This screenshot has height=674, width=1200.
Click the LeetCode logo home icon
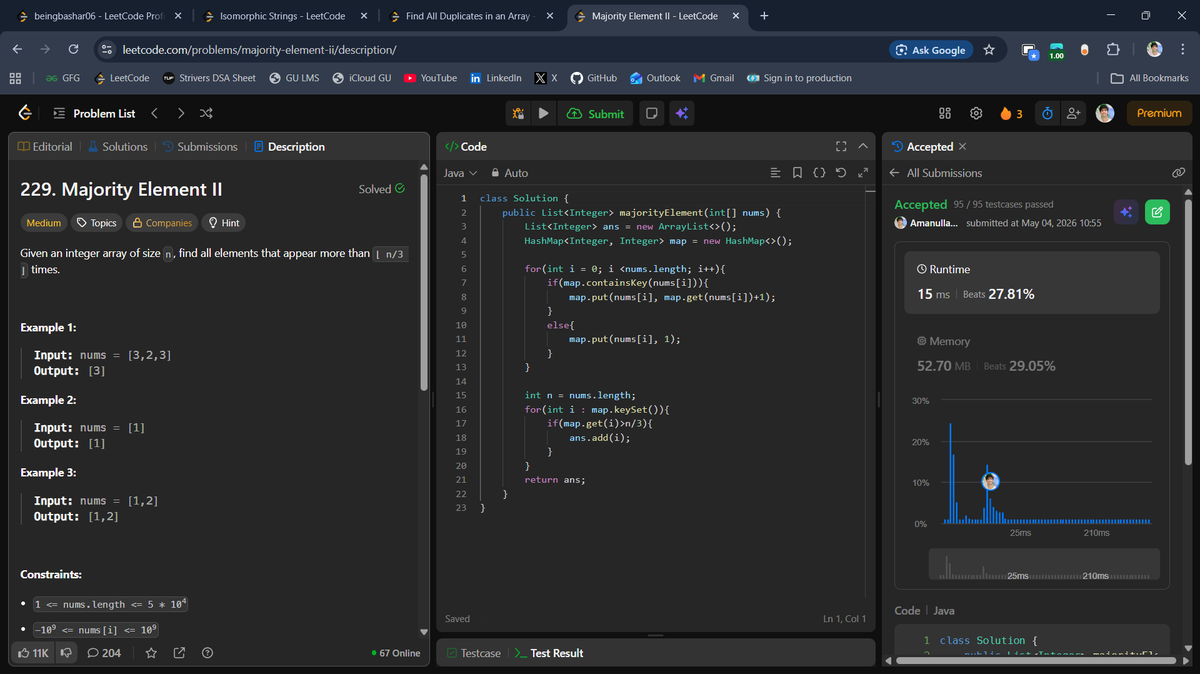(24, 113)
